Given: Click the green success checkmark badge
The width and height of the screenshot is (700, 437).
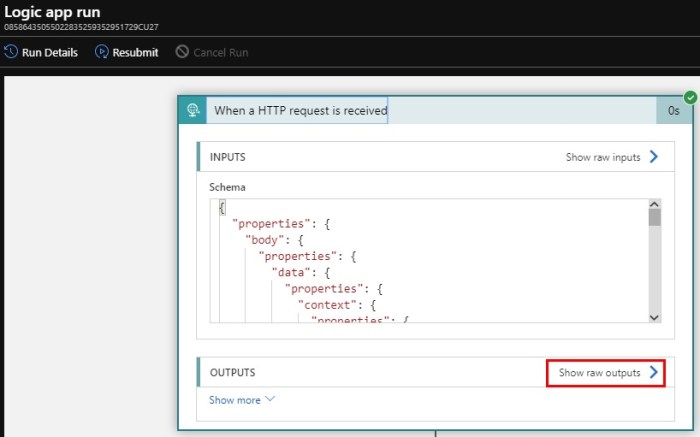Looking at the screenshot, I should (x=690, y=97).
